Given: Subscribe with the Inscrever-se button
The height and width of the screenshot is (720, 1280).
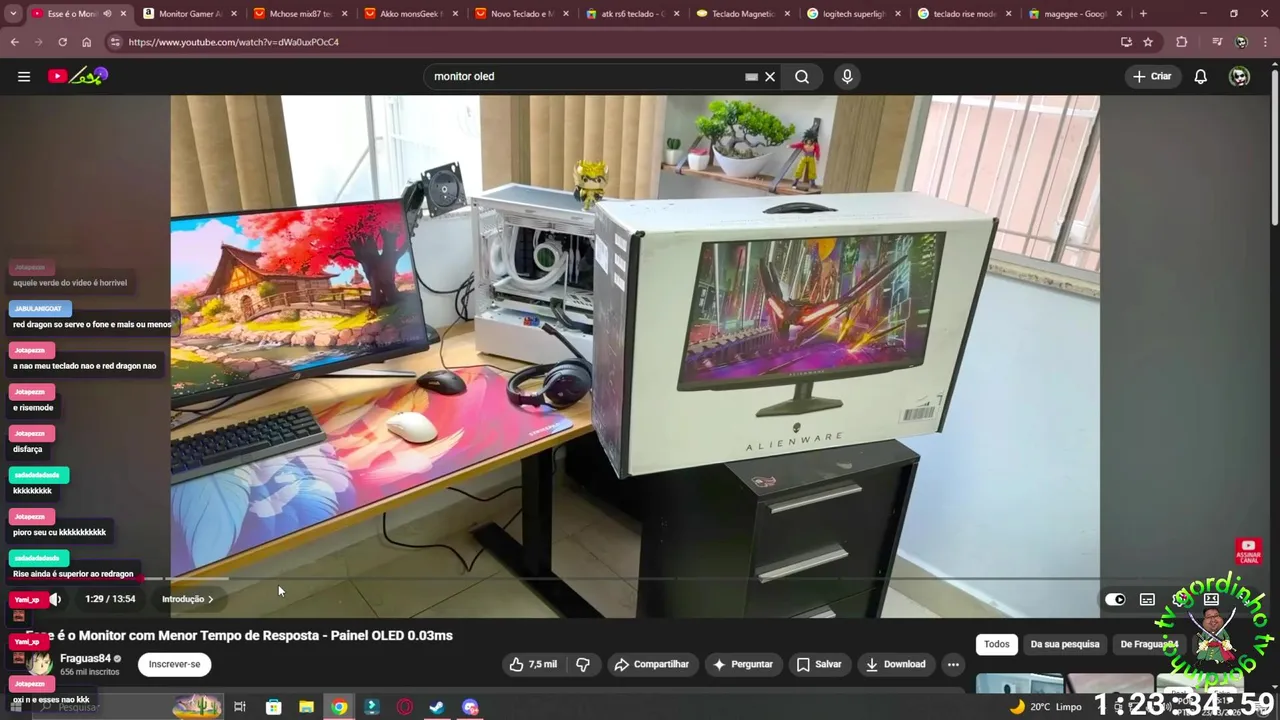Looking at the screenshot, I should 174,664.
